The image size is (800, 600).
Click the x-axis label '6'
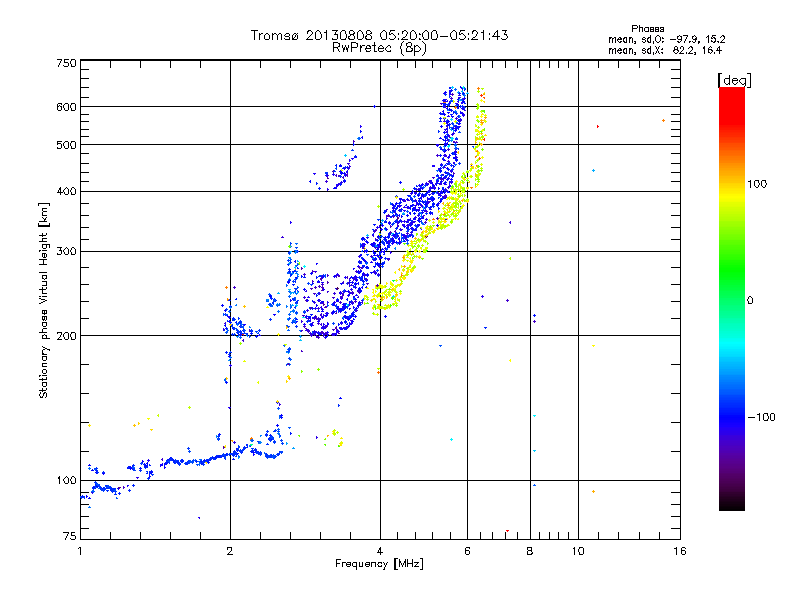click(x=467, y=551)
